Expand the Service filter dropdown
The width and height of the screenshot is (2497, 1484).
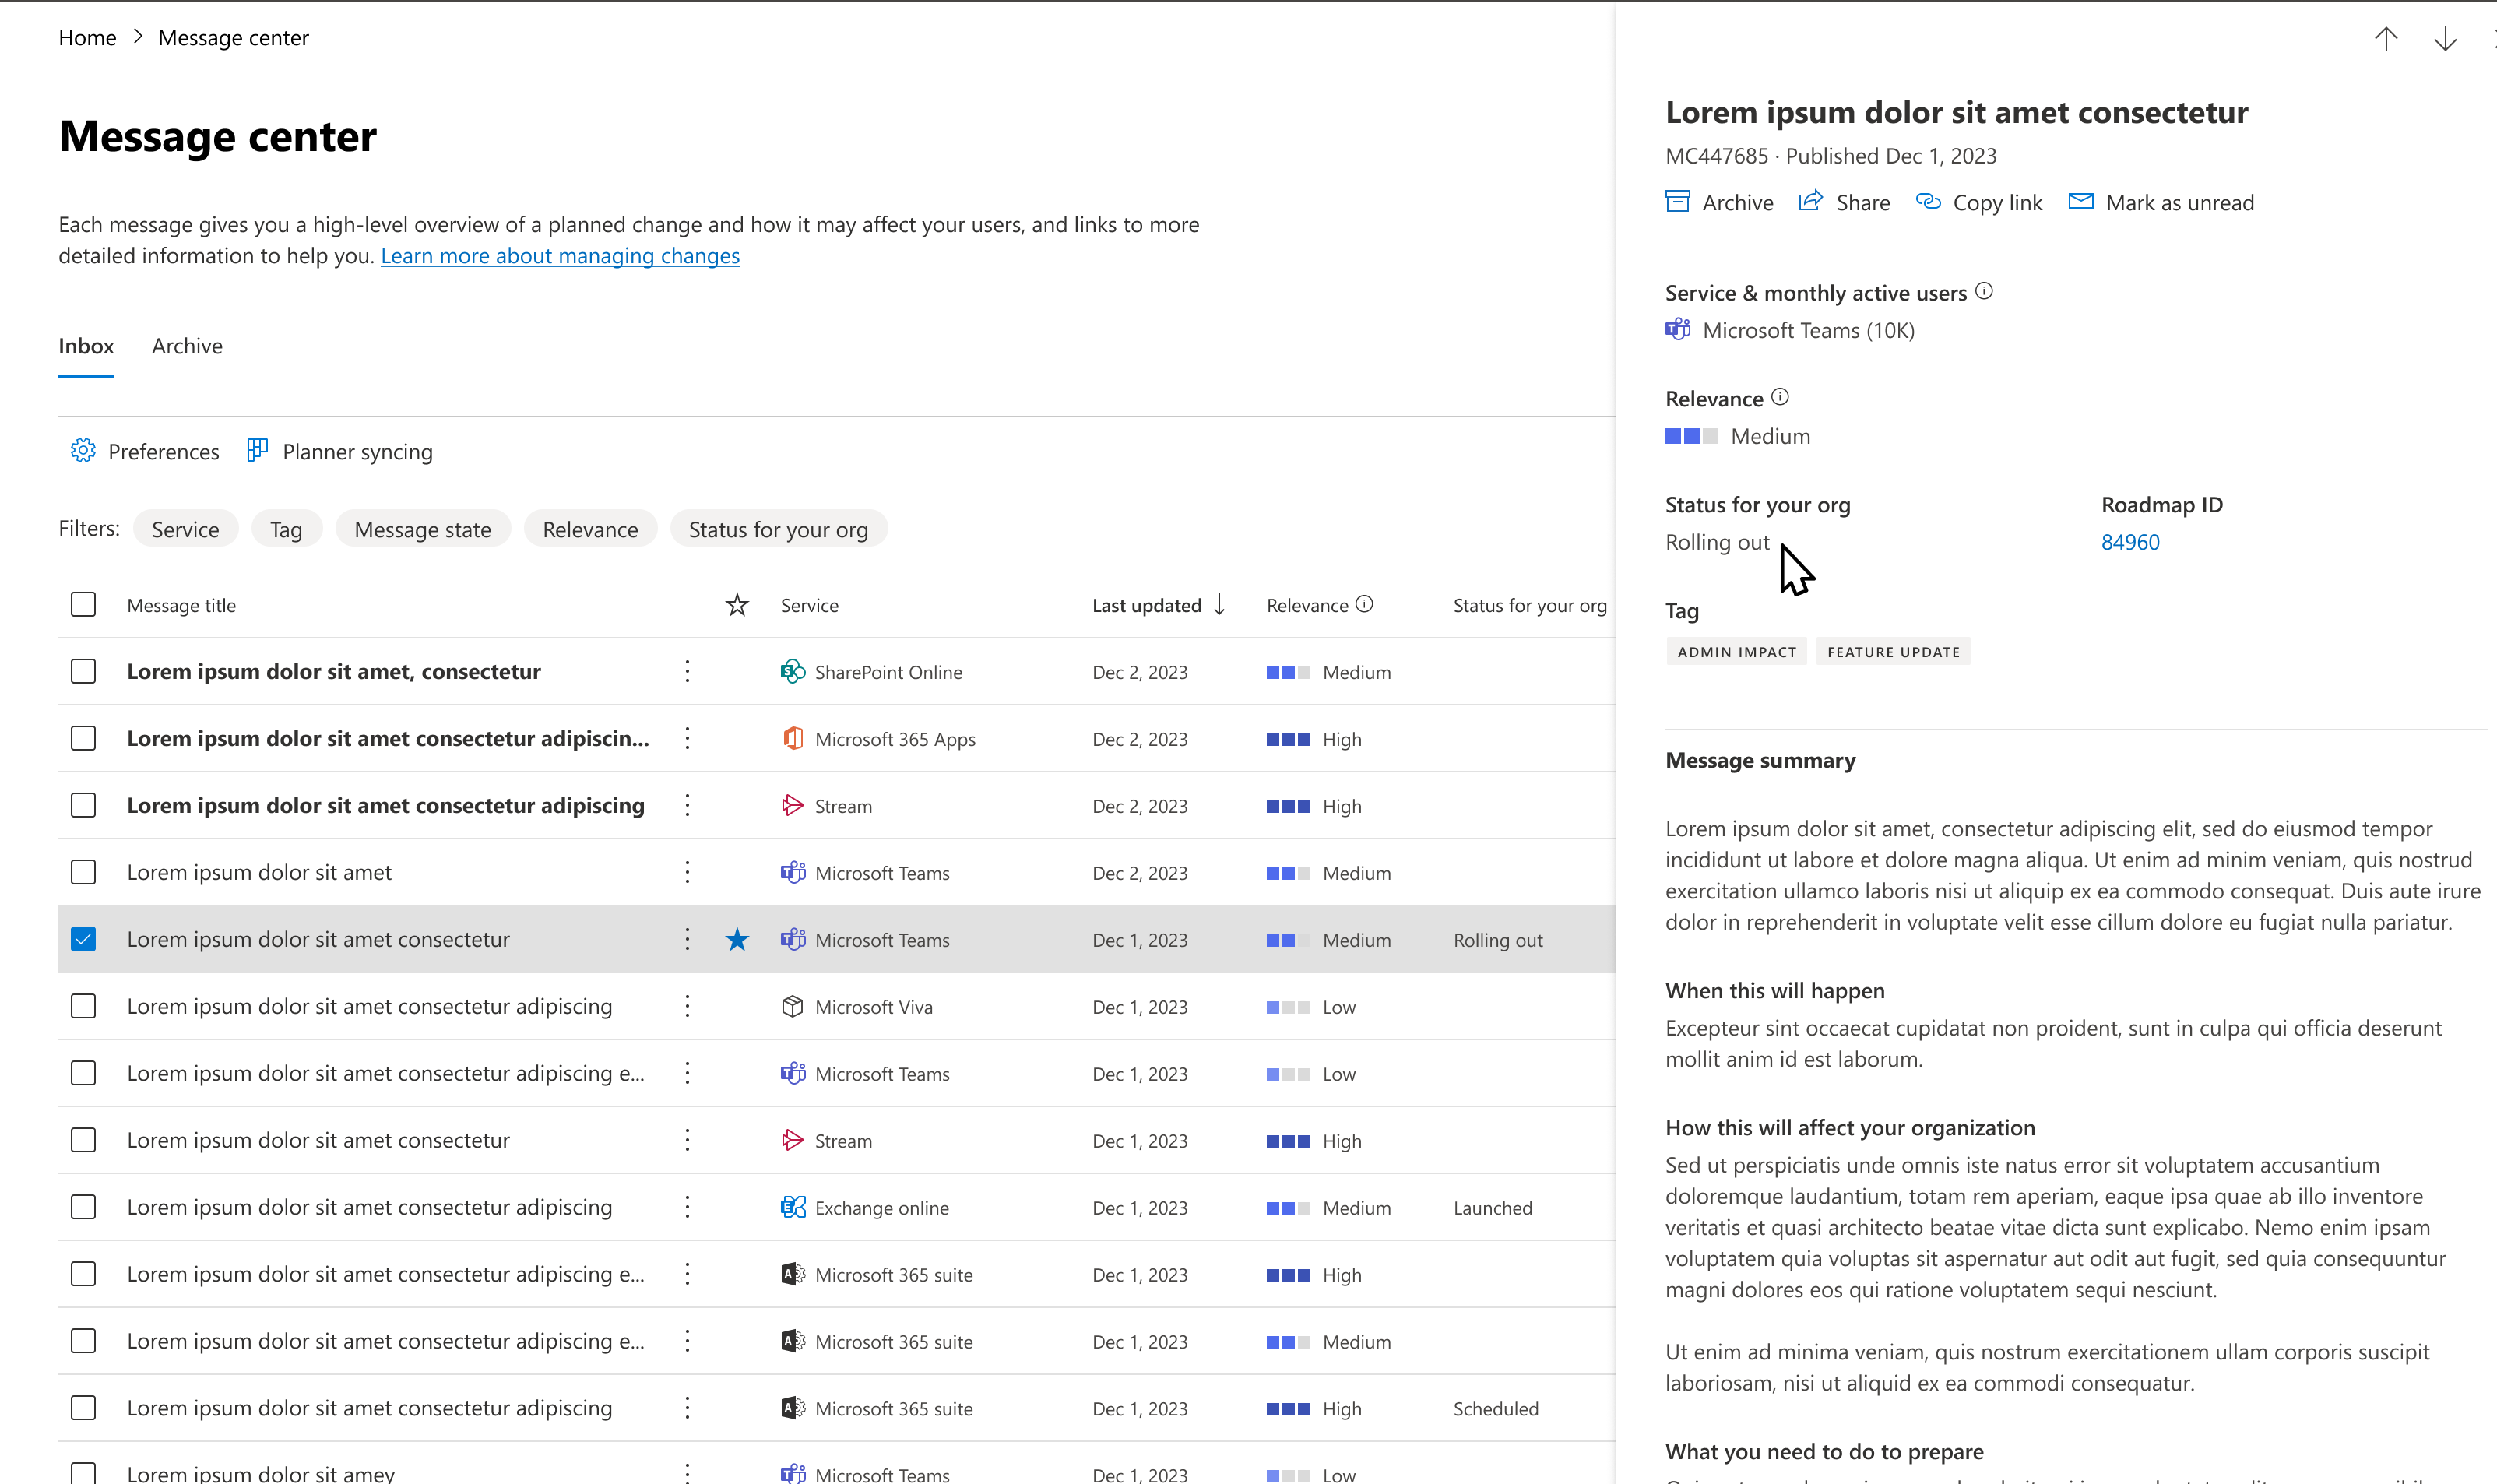click(x=185, y=528)
